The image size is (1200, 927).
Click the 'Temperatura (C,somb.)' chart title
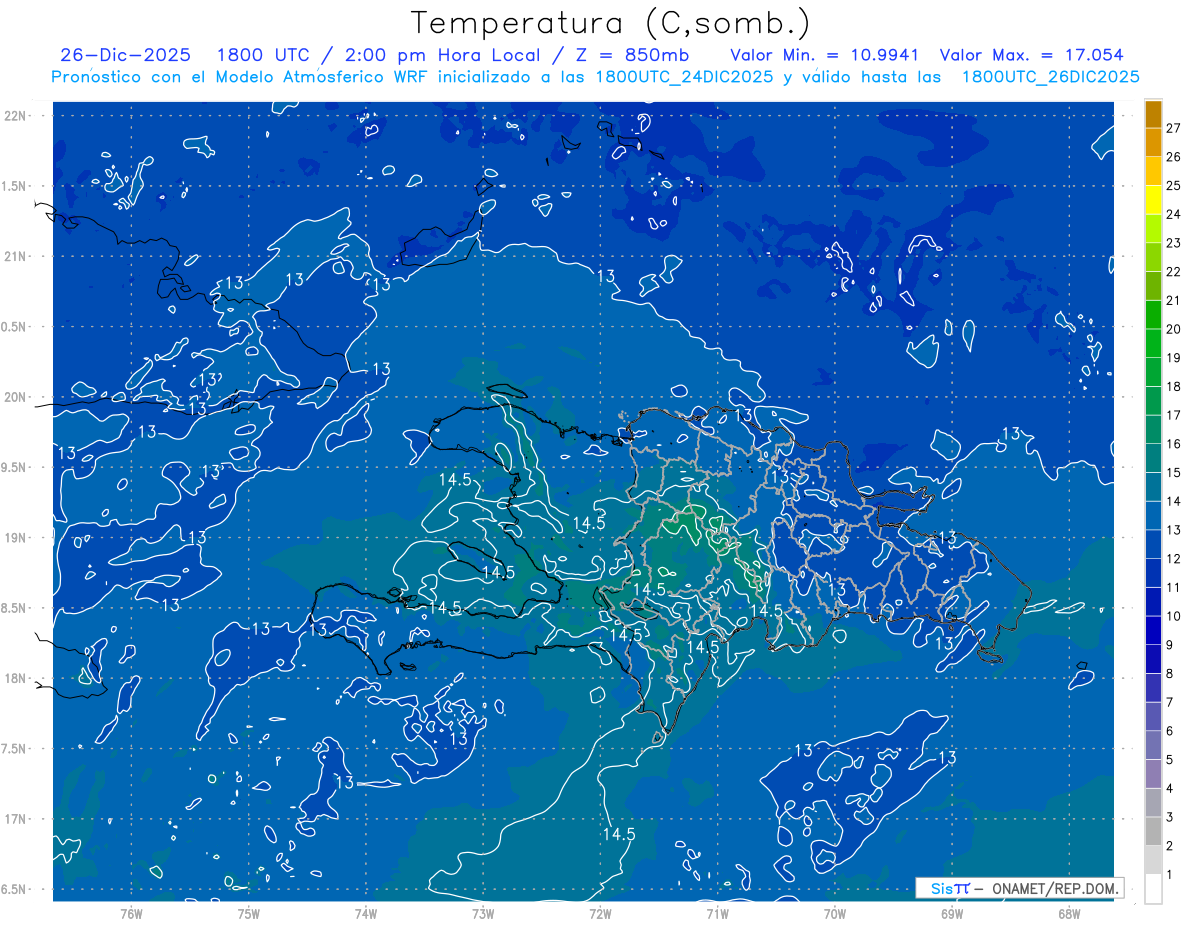(611, 23)
